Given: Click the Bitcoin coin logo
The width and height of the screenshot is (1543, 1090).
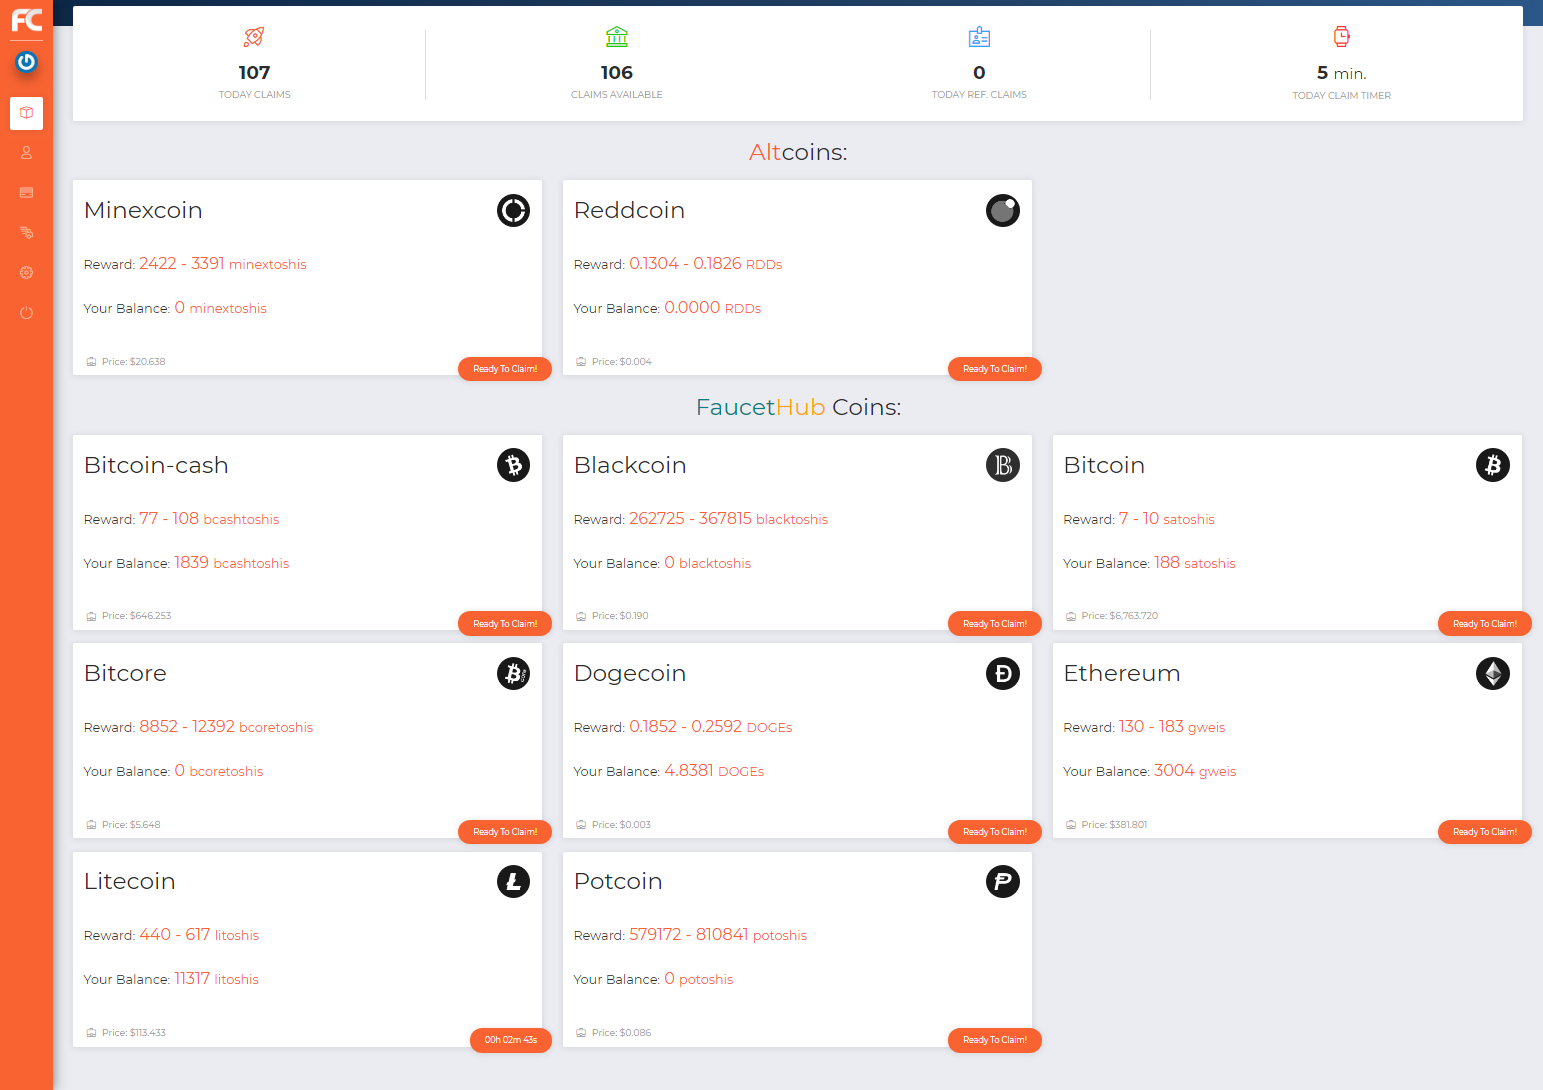Looking at the screenshot, I should tap(1493, 465).
